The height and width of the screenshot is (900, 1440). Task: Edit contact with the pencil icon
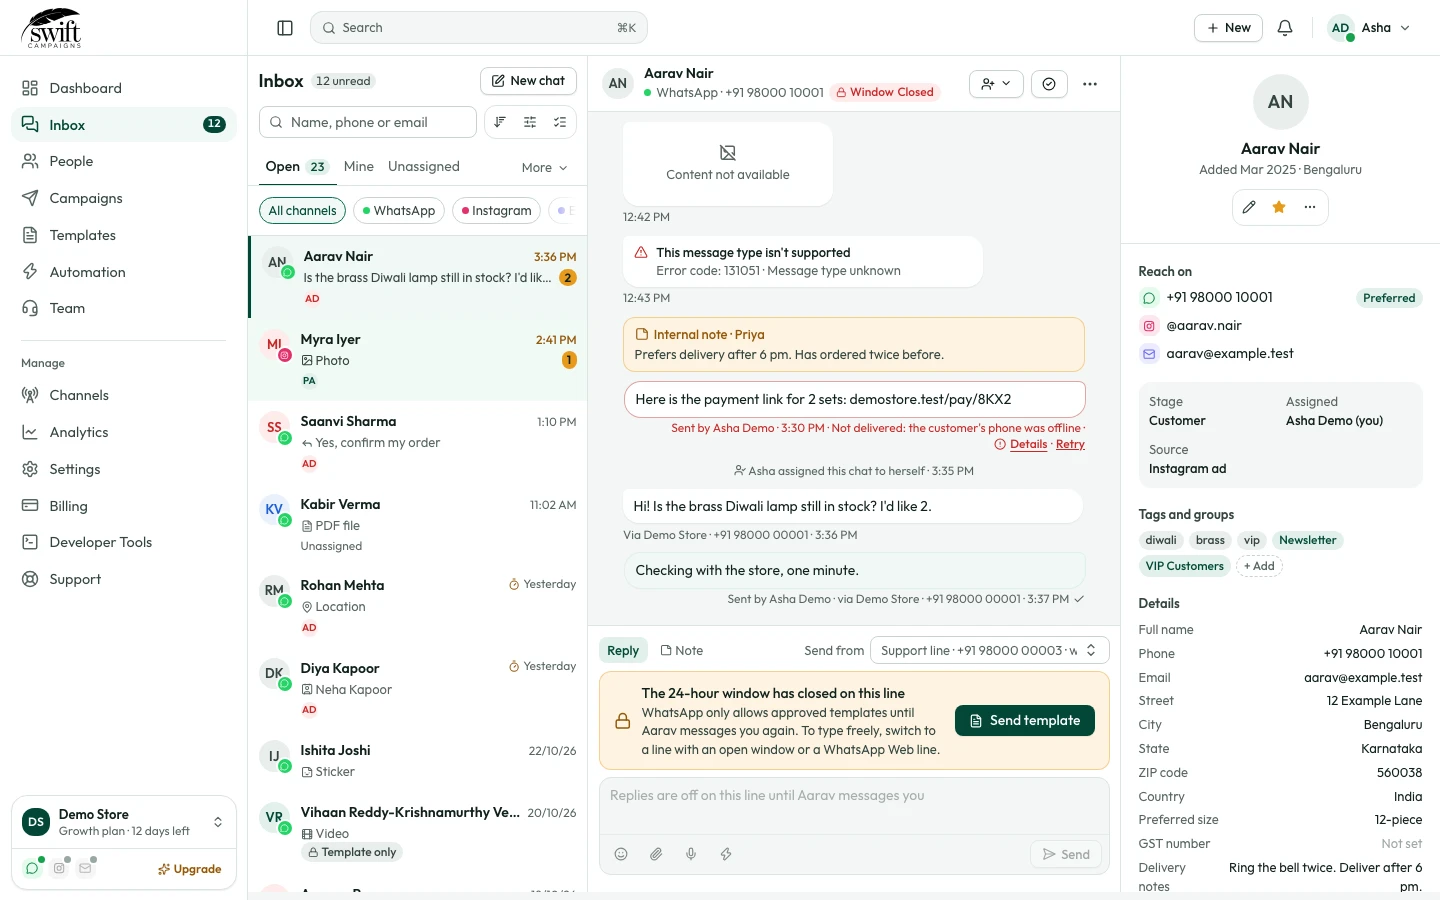1249,207
